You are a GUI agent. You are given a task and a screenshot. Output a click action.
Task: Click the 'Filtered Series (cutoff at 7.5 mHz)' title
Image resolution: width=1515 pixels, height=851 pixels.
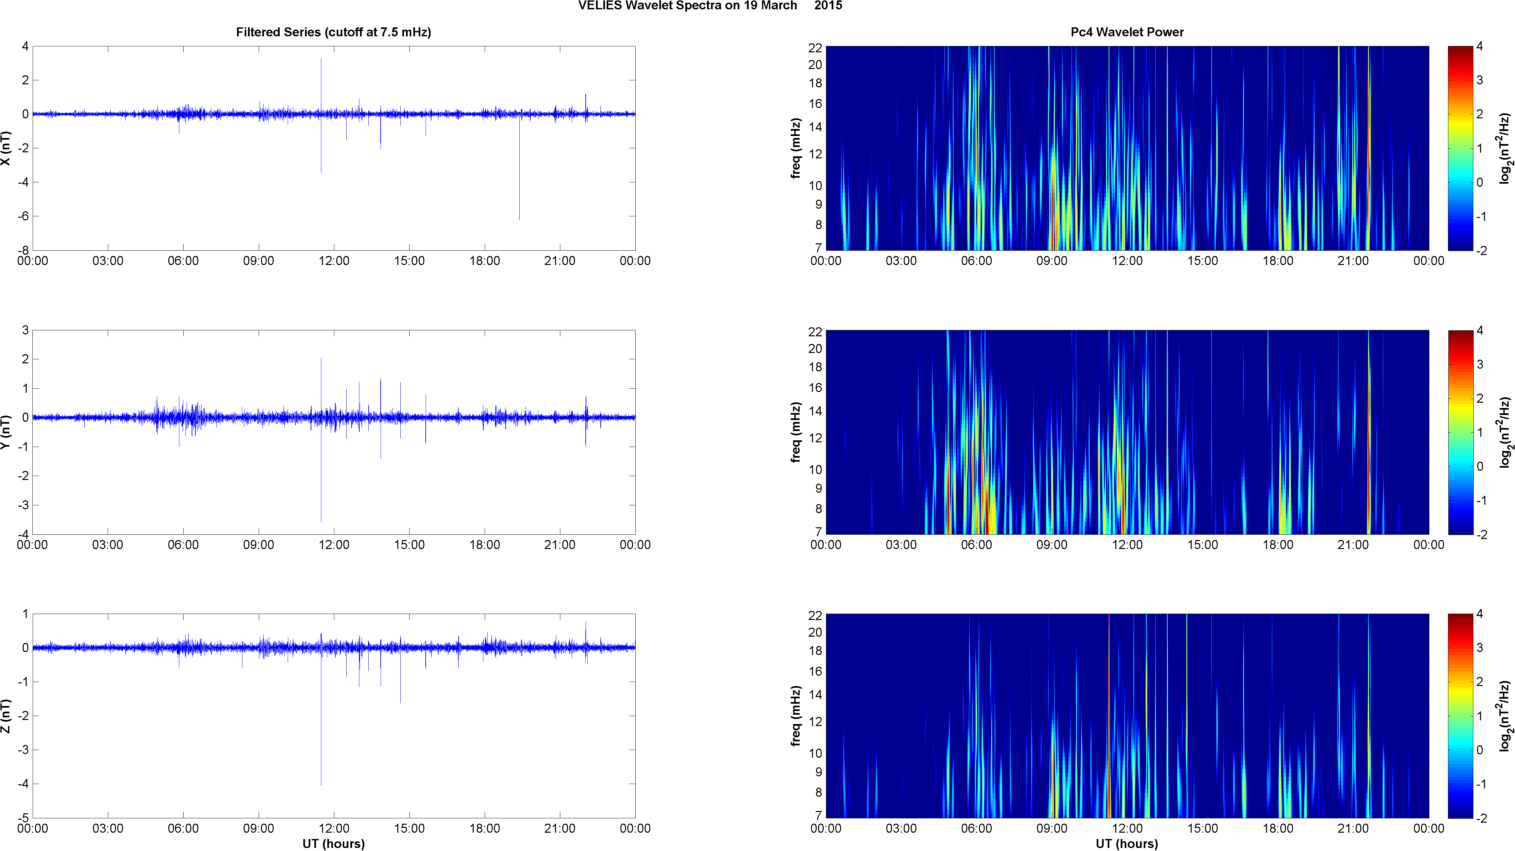click(333, 32)
